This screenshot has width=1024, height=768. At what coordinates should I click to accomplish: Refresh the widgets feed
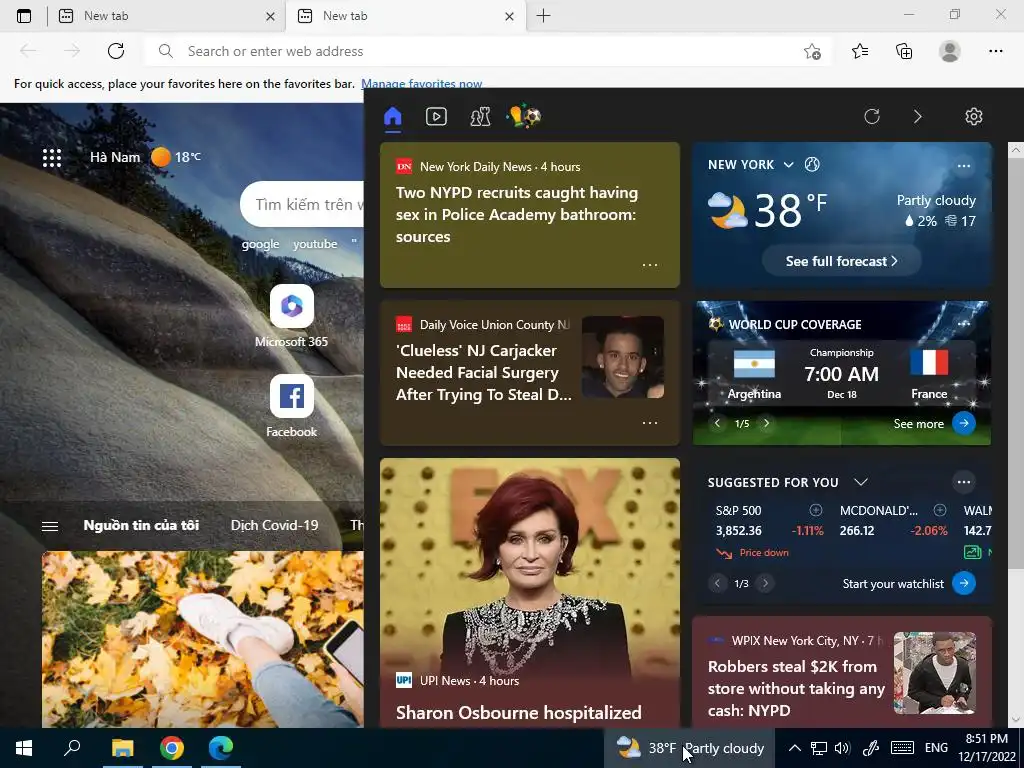(872, 117)
